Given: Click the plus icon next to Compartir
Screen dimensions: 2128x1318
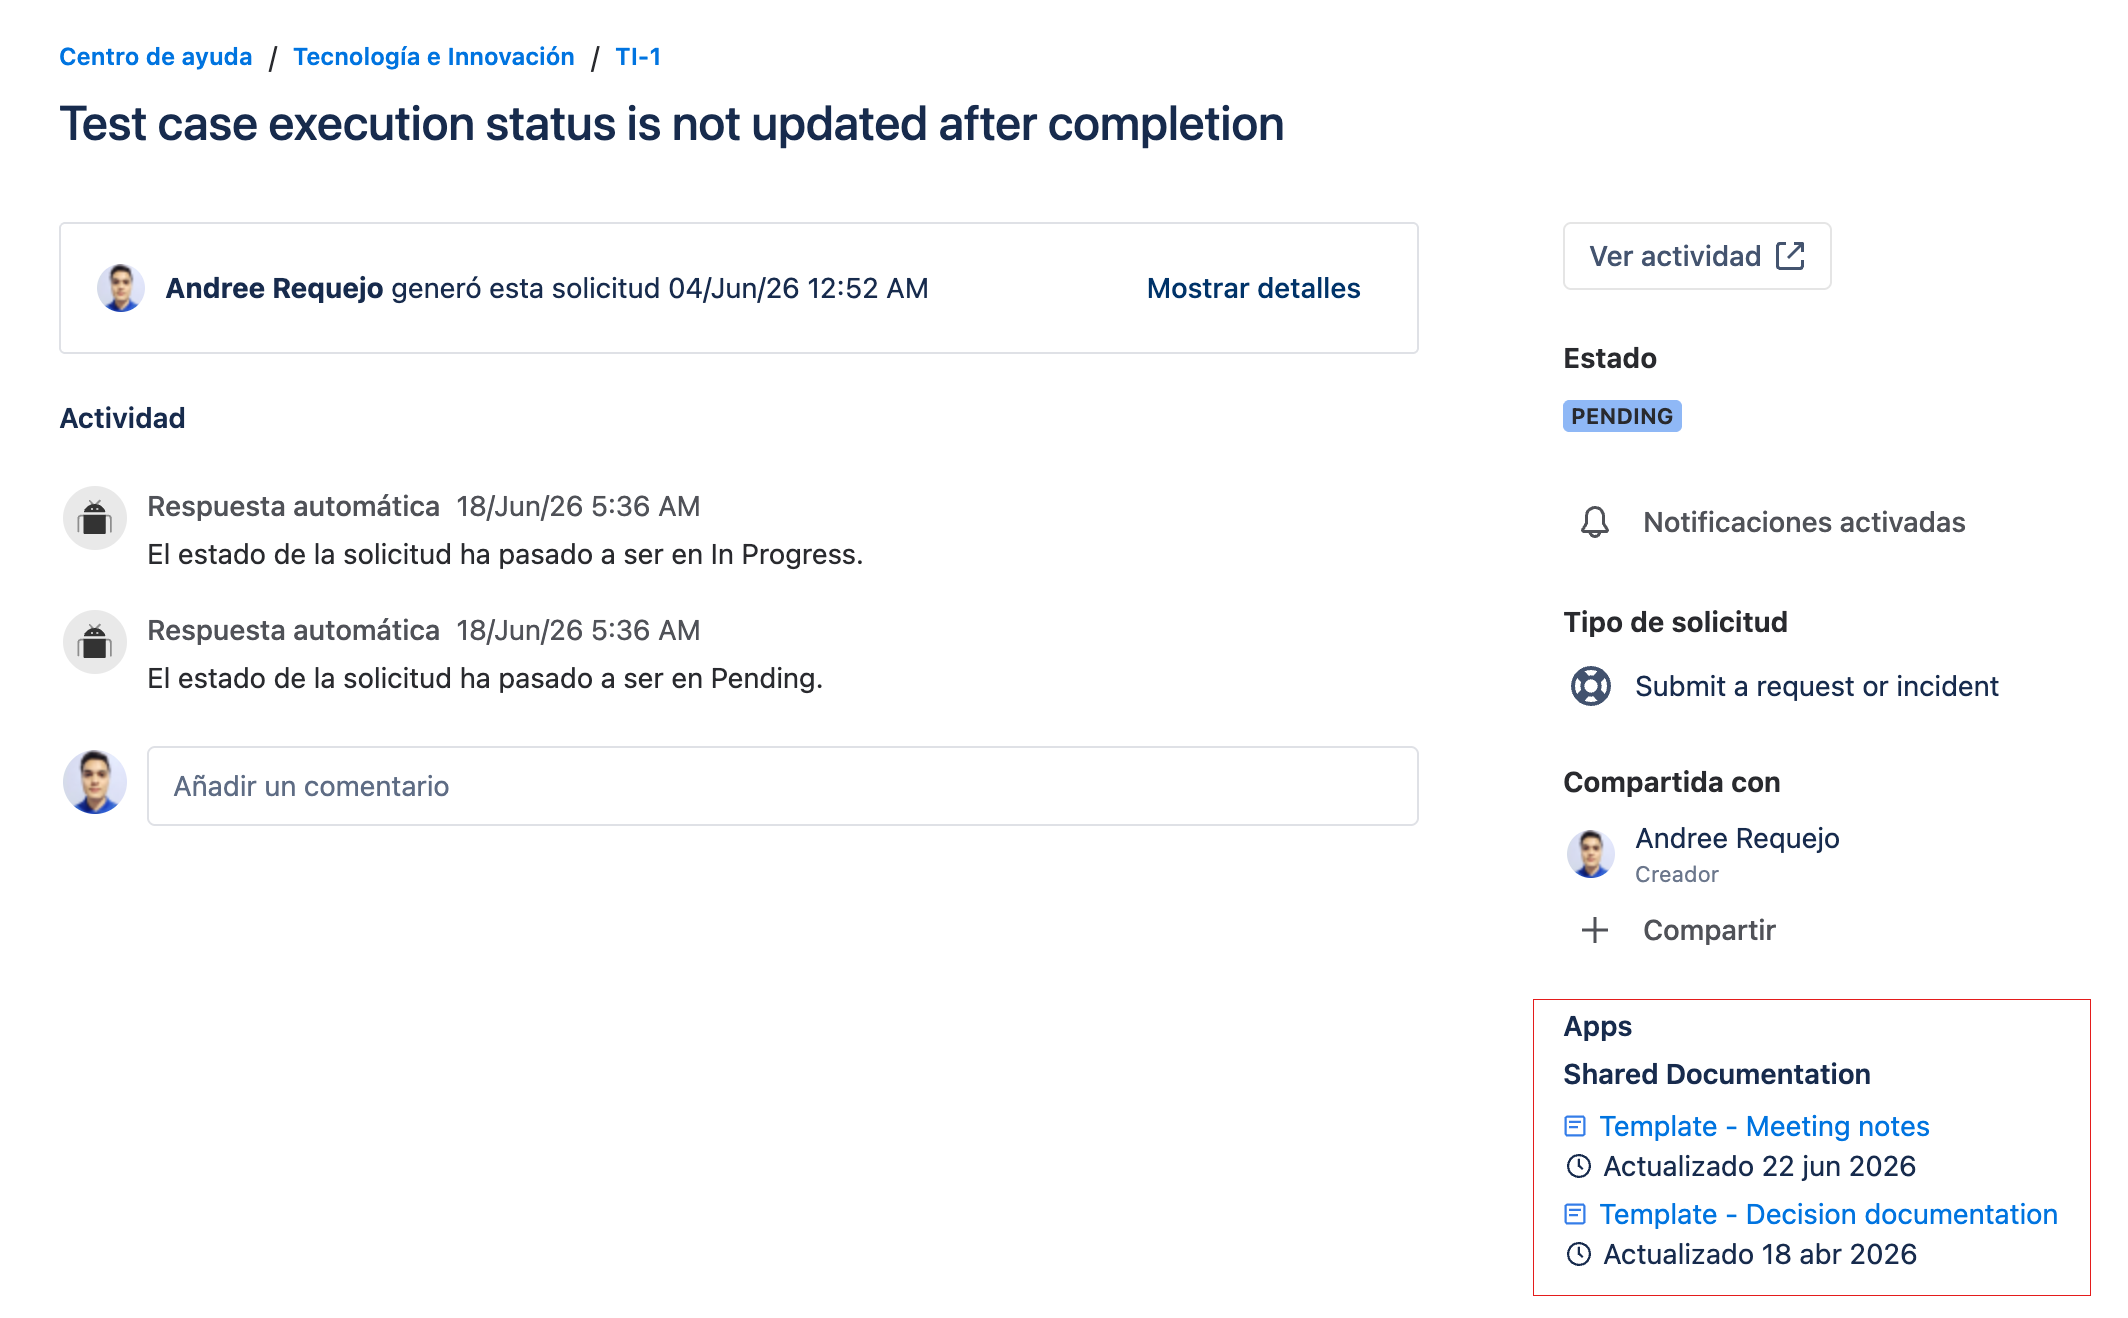Looking at the screenshot, I should point(1595,930).
